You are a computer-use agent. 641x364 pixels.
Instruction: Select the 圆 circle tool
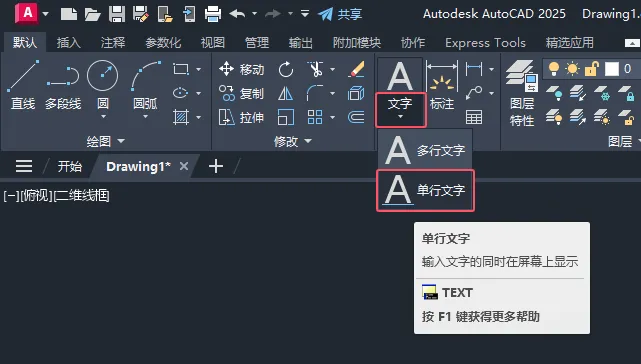(103, 85)
